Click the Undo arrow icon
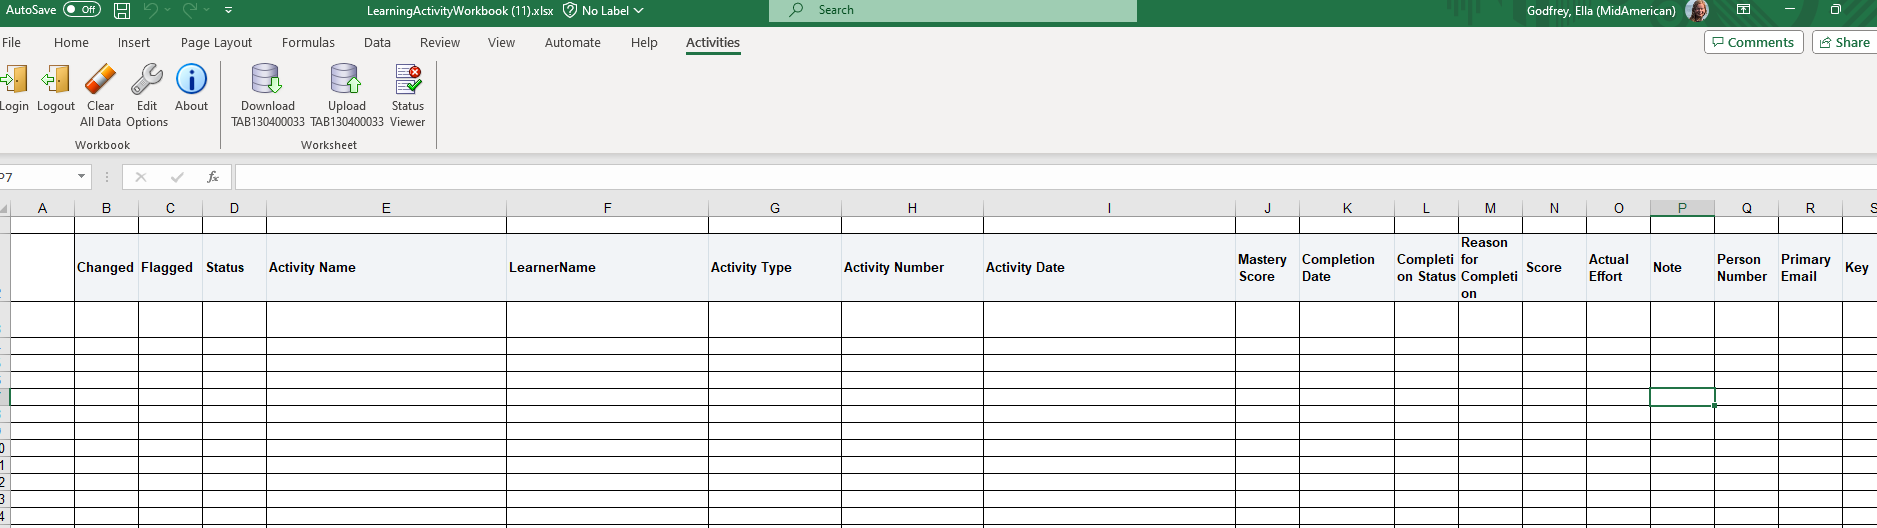This screenshot has width=1877, height=528. [151, 10]
